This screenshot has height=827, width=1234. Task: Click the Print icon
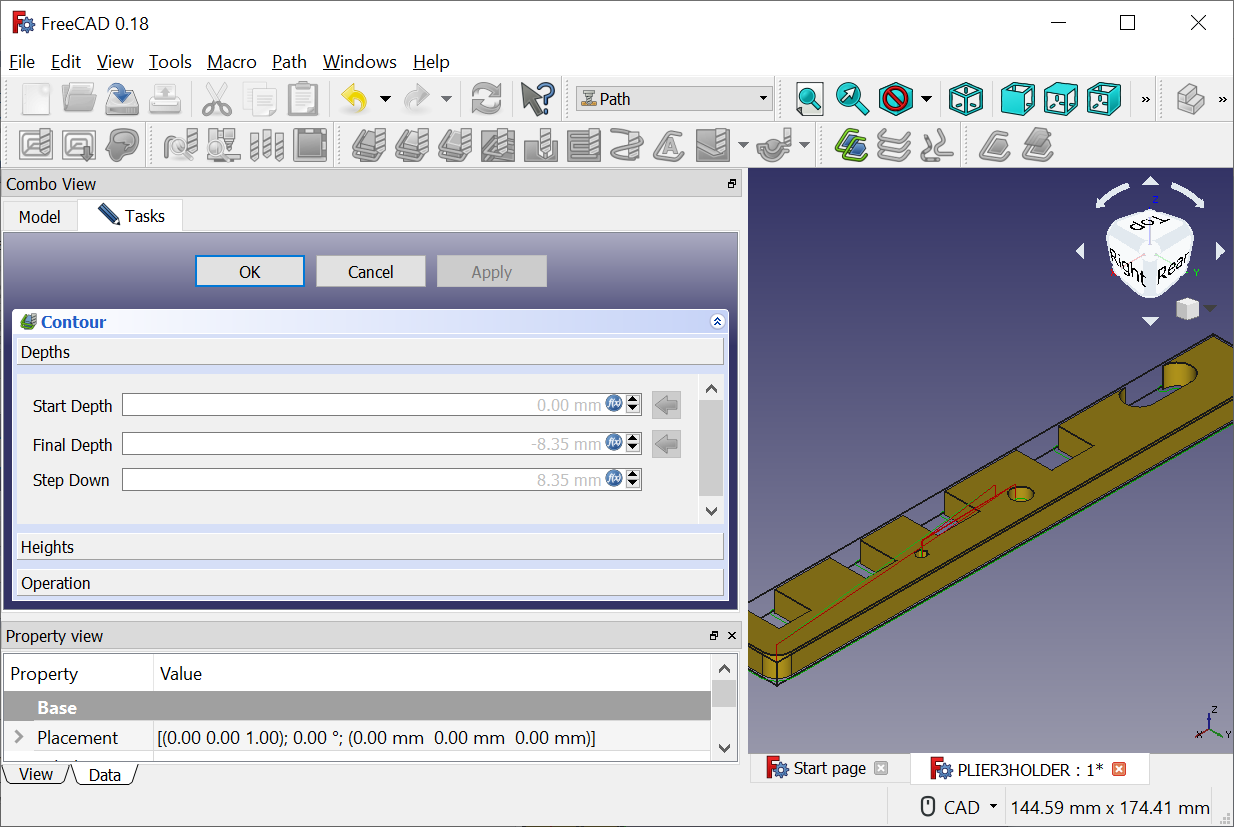[165, 99]
